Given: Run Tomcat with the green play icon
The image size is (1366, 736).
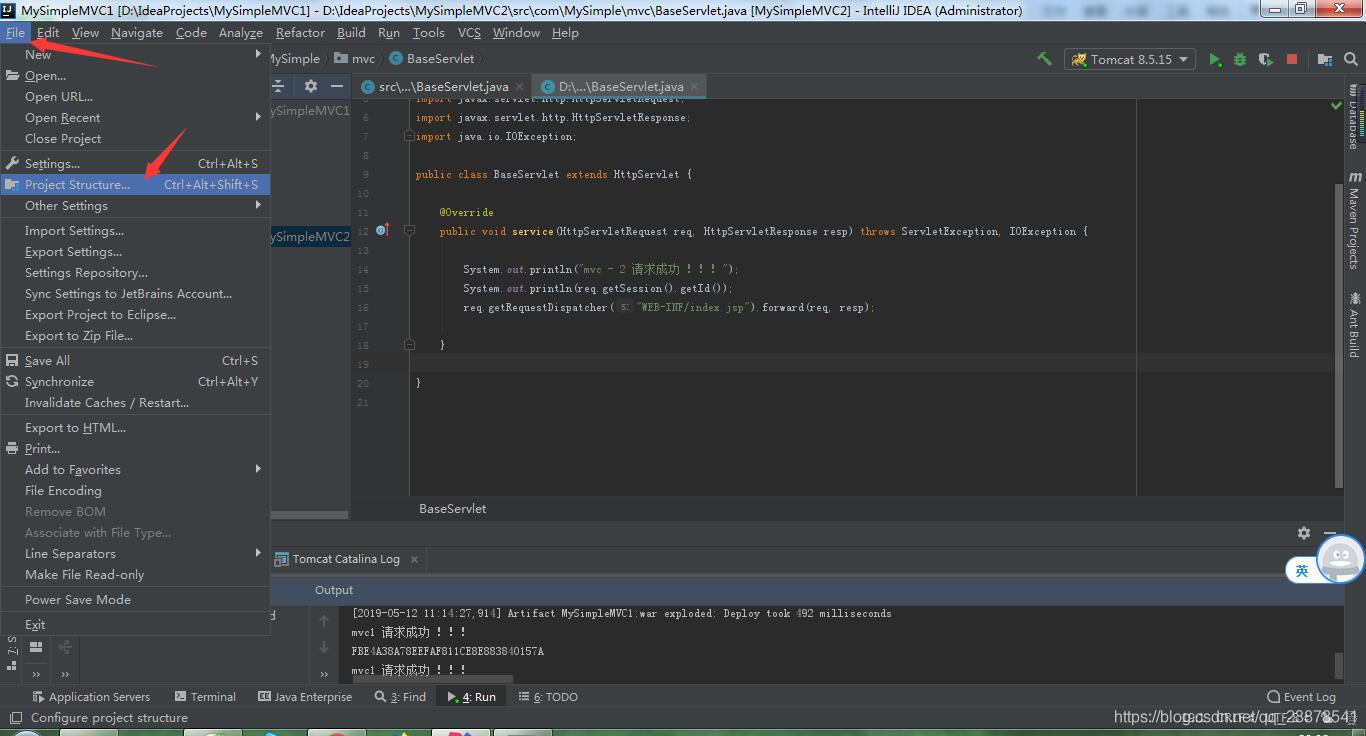Looking at the screenshot, I should click(x=1214, y=59).
